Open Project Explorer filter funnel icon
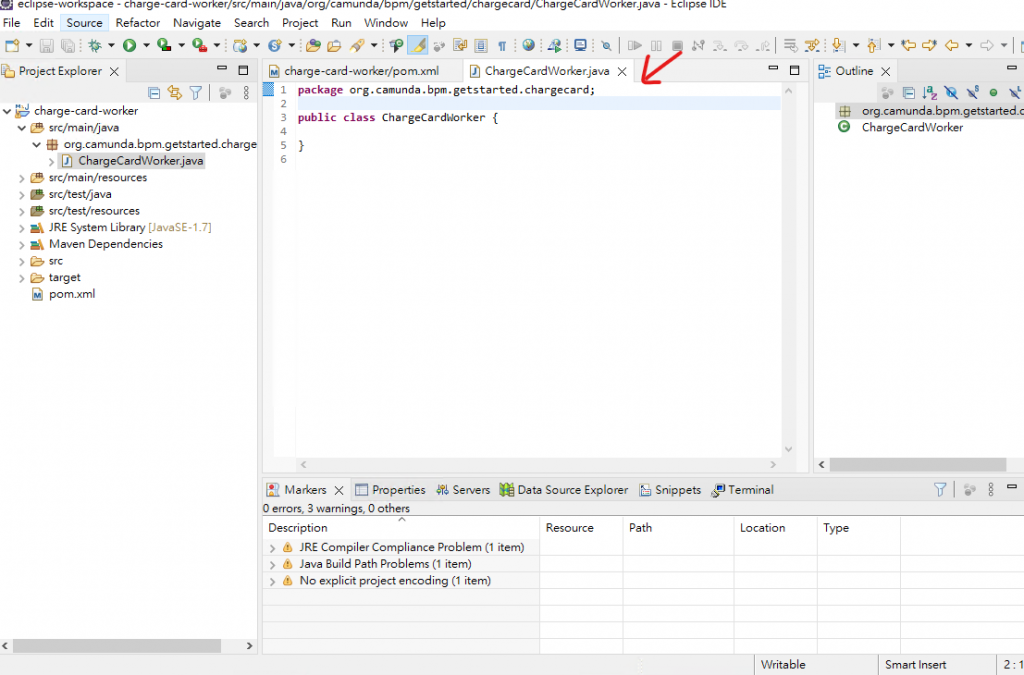 [195, 93]
